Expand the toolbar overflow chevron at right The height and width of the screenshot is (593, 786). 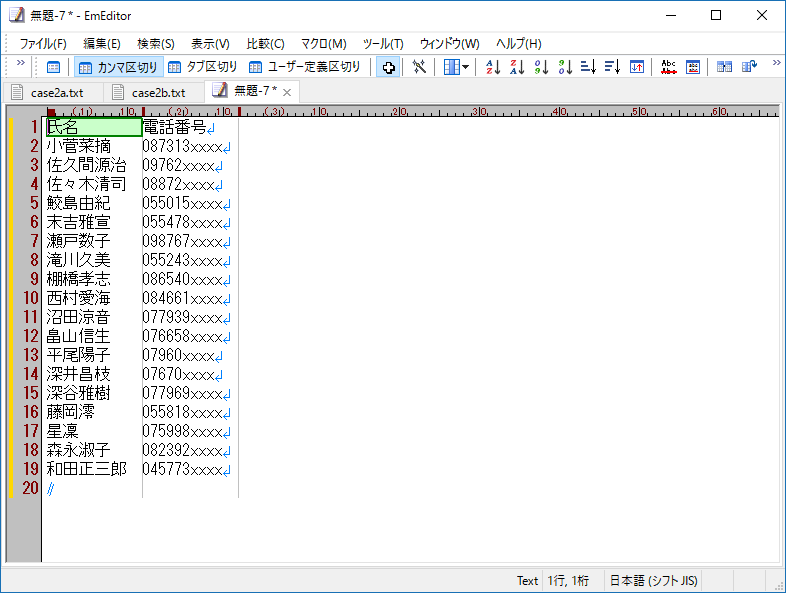tap(776, 62)
